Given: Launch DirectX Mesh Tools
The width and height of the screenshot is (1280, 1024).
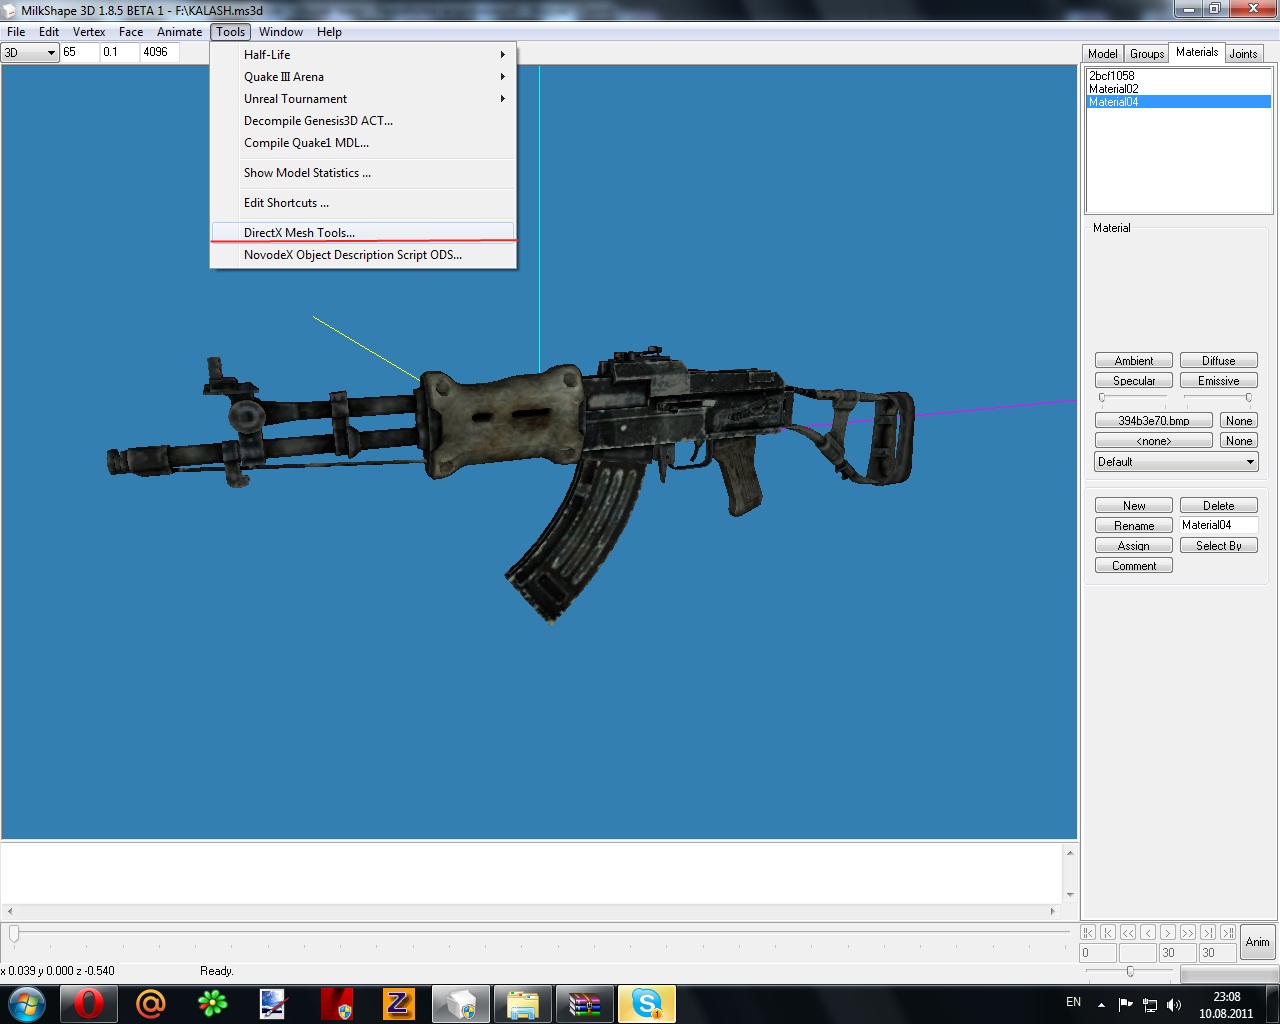Looking at the screenshot, I should [363, 233].
